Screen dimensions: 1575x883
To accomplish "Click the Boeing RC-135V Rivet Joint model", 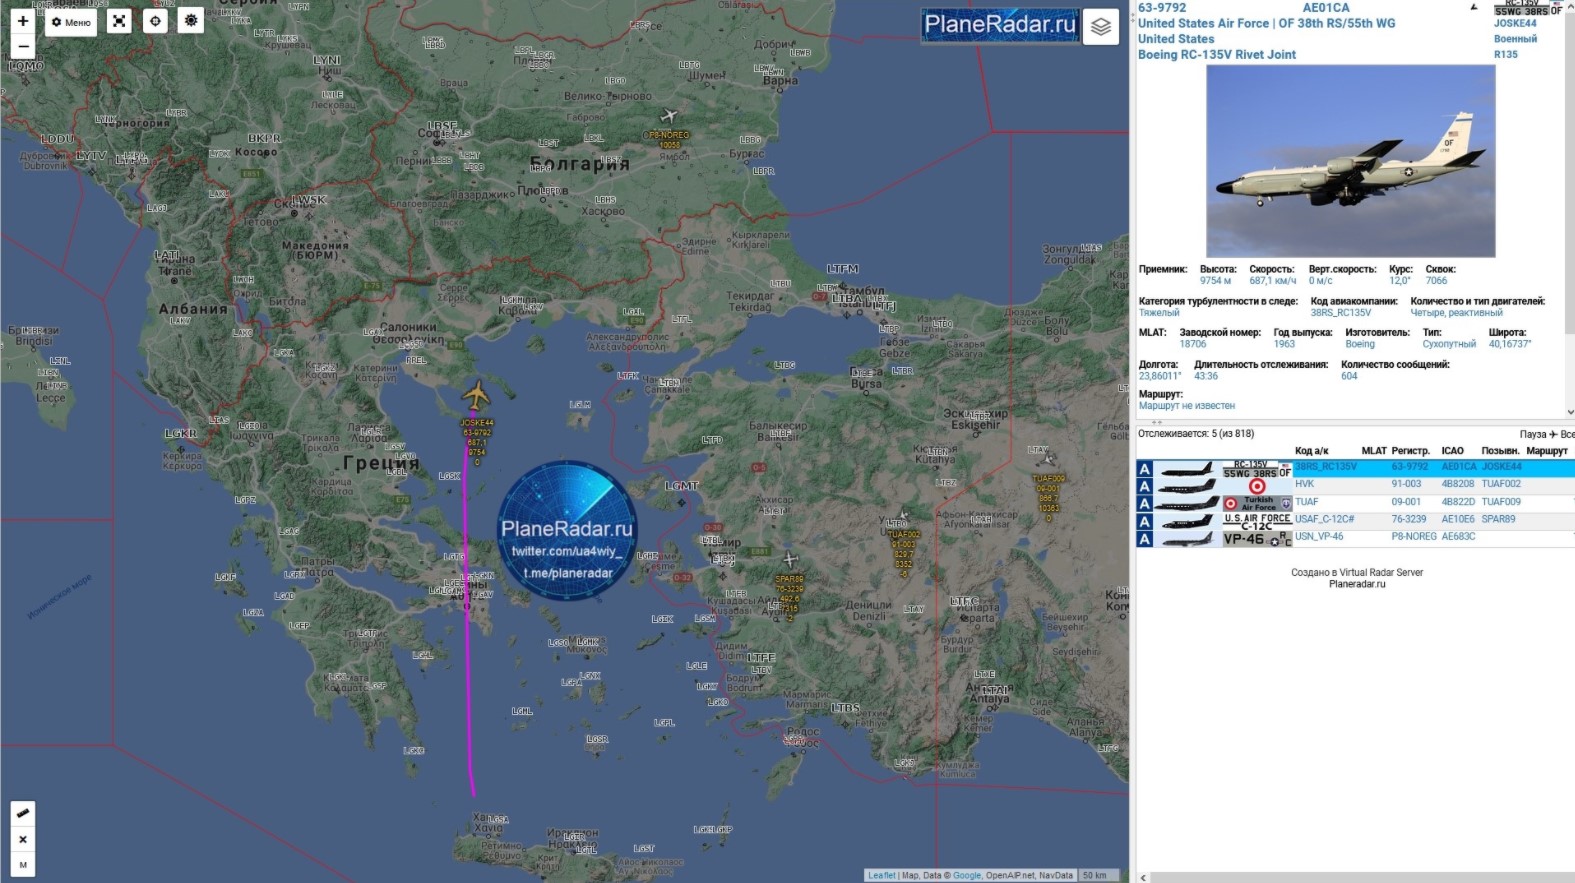I will pyautogui.click(x=1217, y=55).
